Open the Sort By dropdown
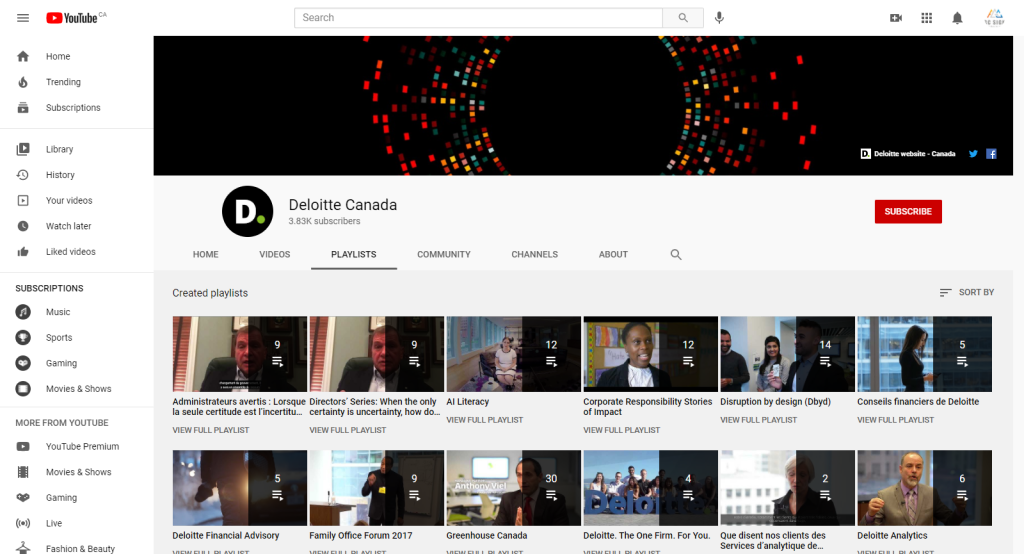 pos(966,292)
